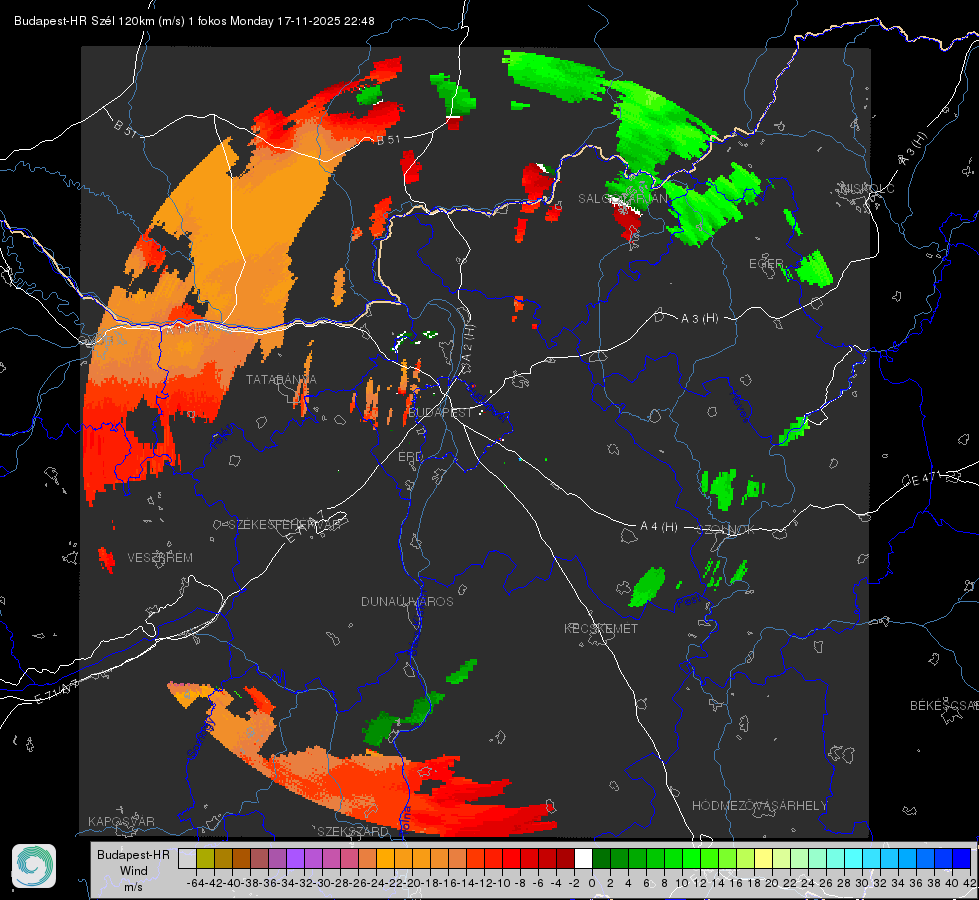Image resolution: width=979 pixels, height=900 pixels.
Task: Click the TATABANYA city label
Action: [281, 380]
